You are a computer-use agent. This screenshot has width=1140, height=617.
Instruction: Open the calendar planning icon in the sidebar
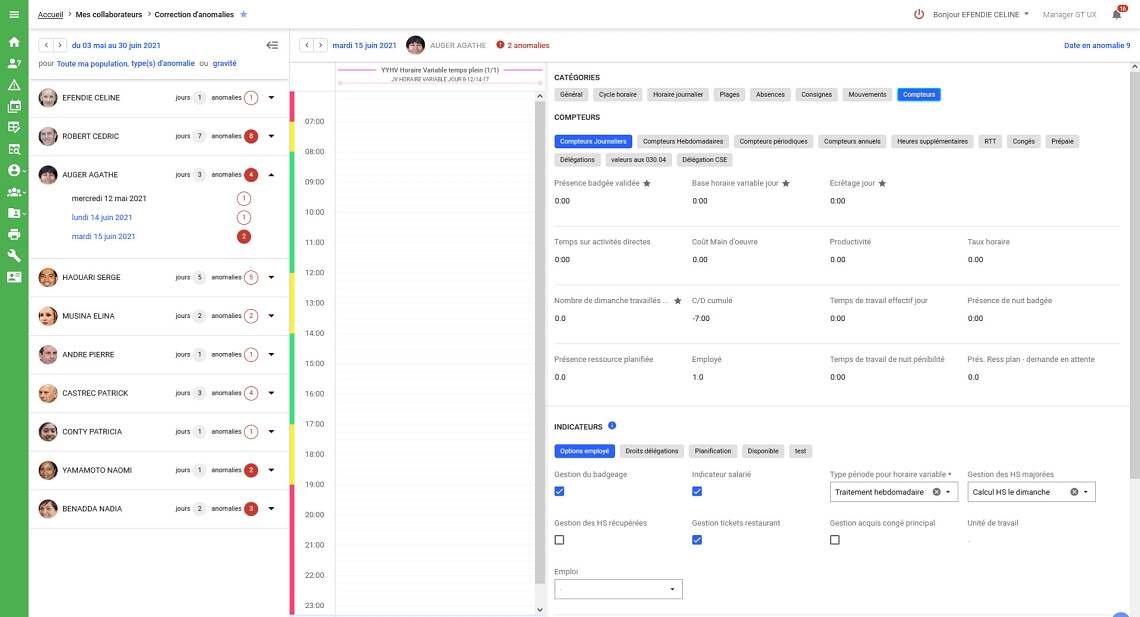tap(14, 106)
